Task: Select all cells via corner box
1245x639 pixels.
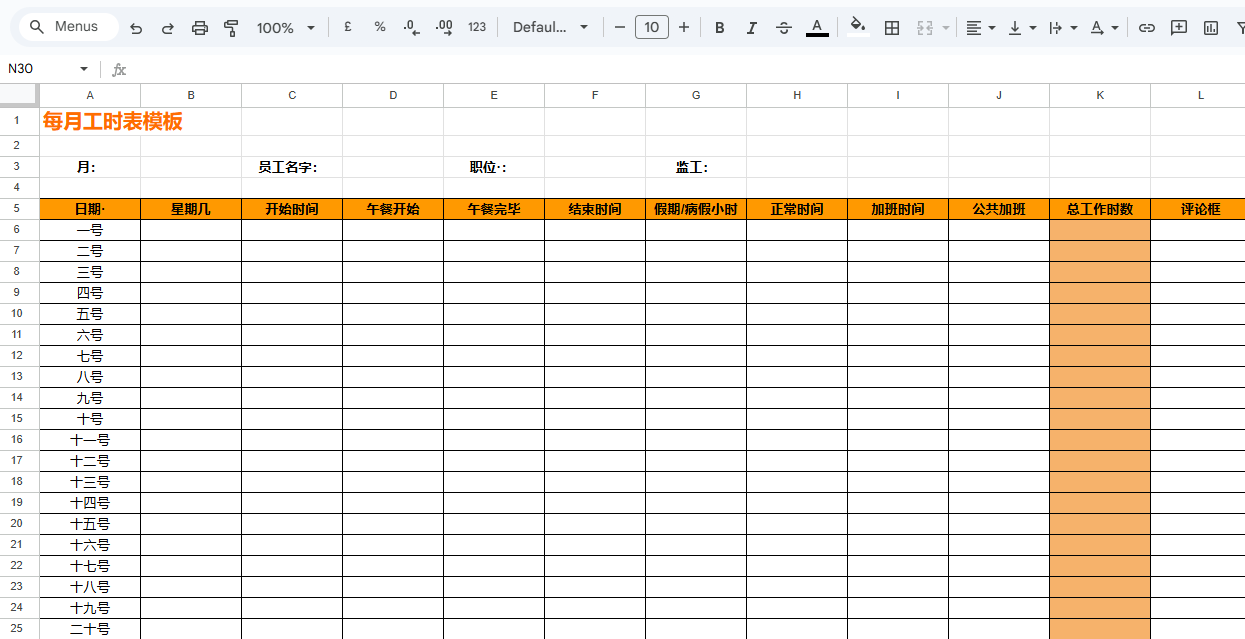Action: pos(19,95)
